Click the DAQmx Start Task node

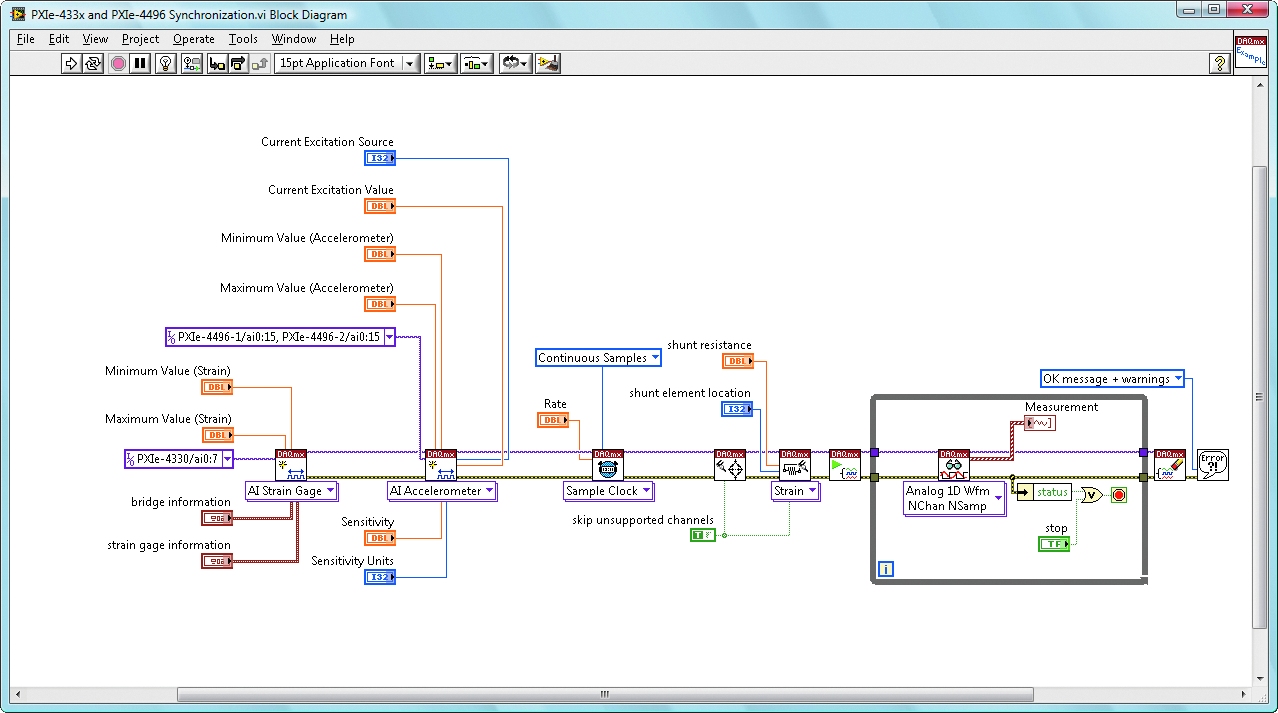pos(844,465)
